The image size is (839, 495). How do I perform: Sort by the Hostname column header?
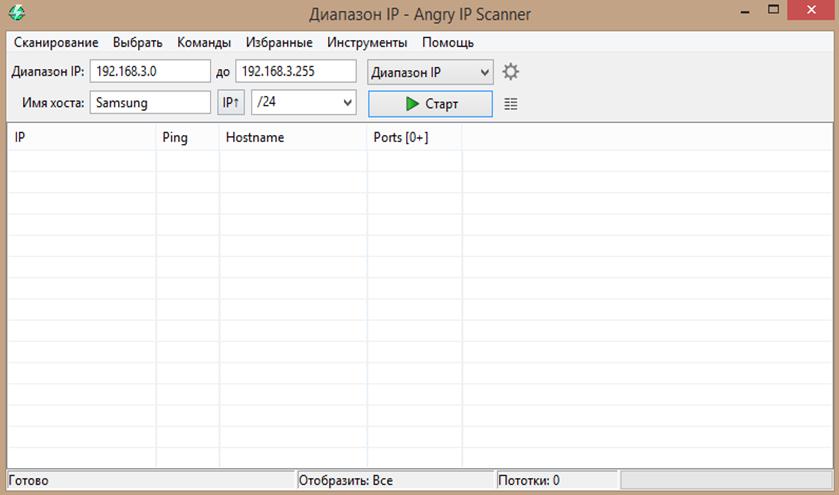(x=293, y=138)
